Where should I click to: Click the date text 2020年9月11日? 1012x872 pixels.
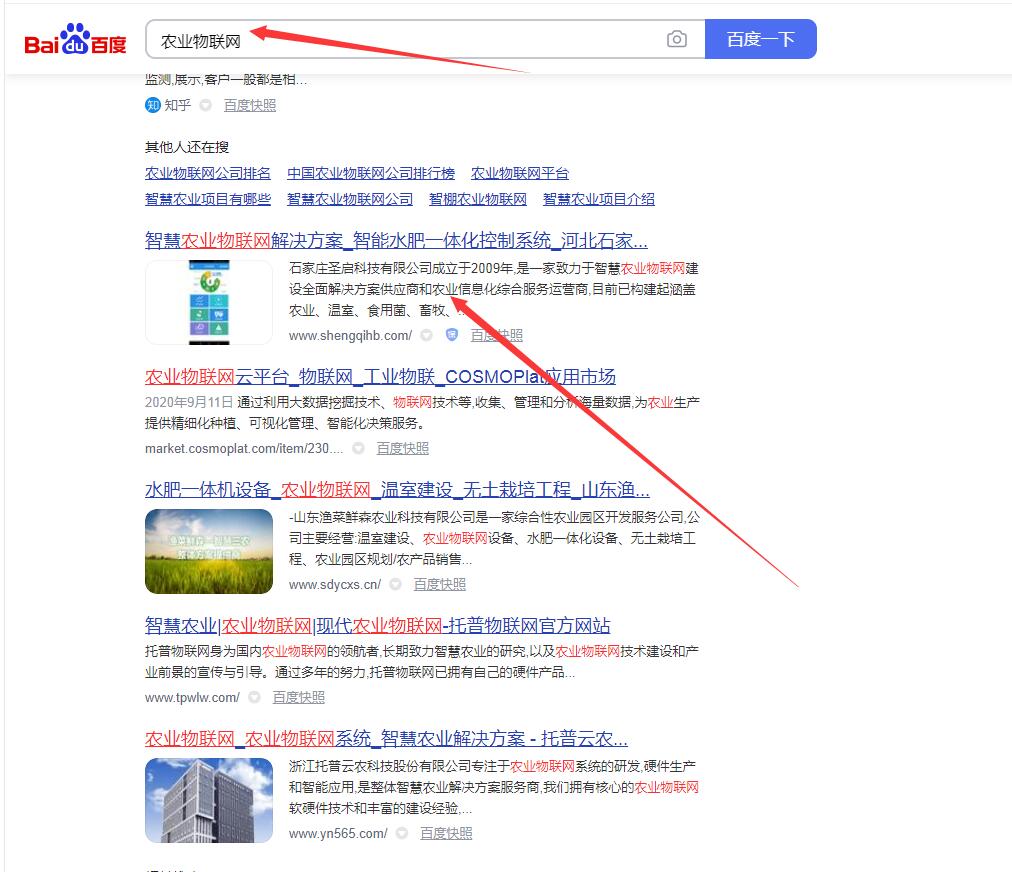188,402
